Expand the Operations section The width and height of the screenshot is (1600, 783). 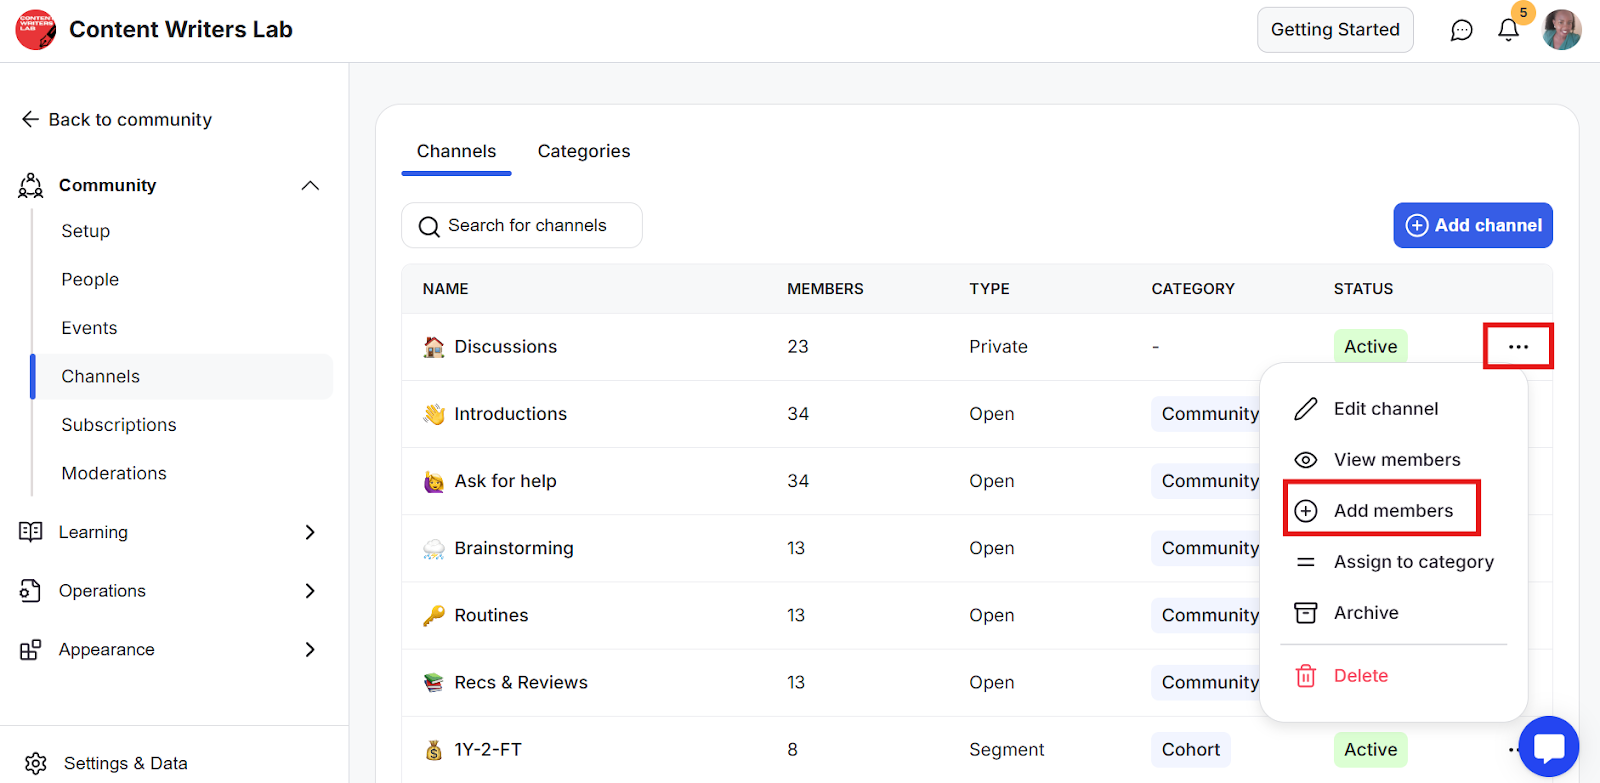pyautogui.click(x=310, y=591)
